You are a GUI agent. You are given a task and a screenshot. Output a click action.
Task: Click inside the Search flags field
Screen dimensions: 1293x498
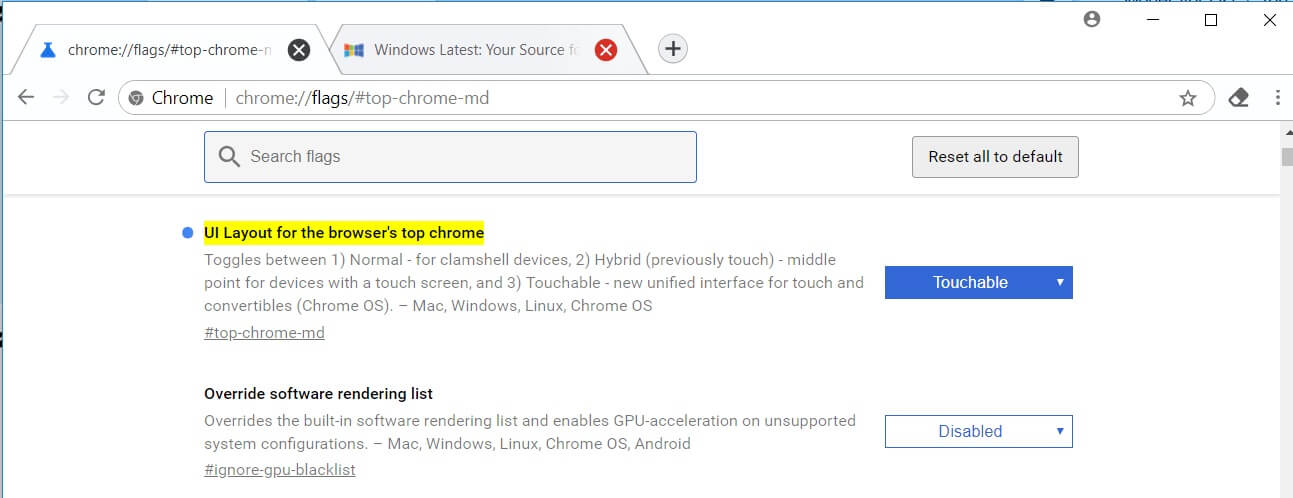tap(450, 157)
